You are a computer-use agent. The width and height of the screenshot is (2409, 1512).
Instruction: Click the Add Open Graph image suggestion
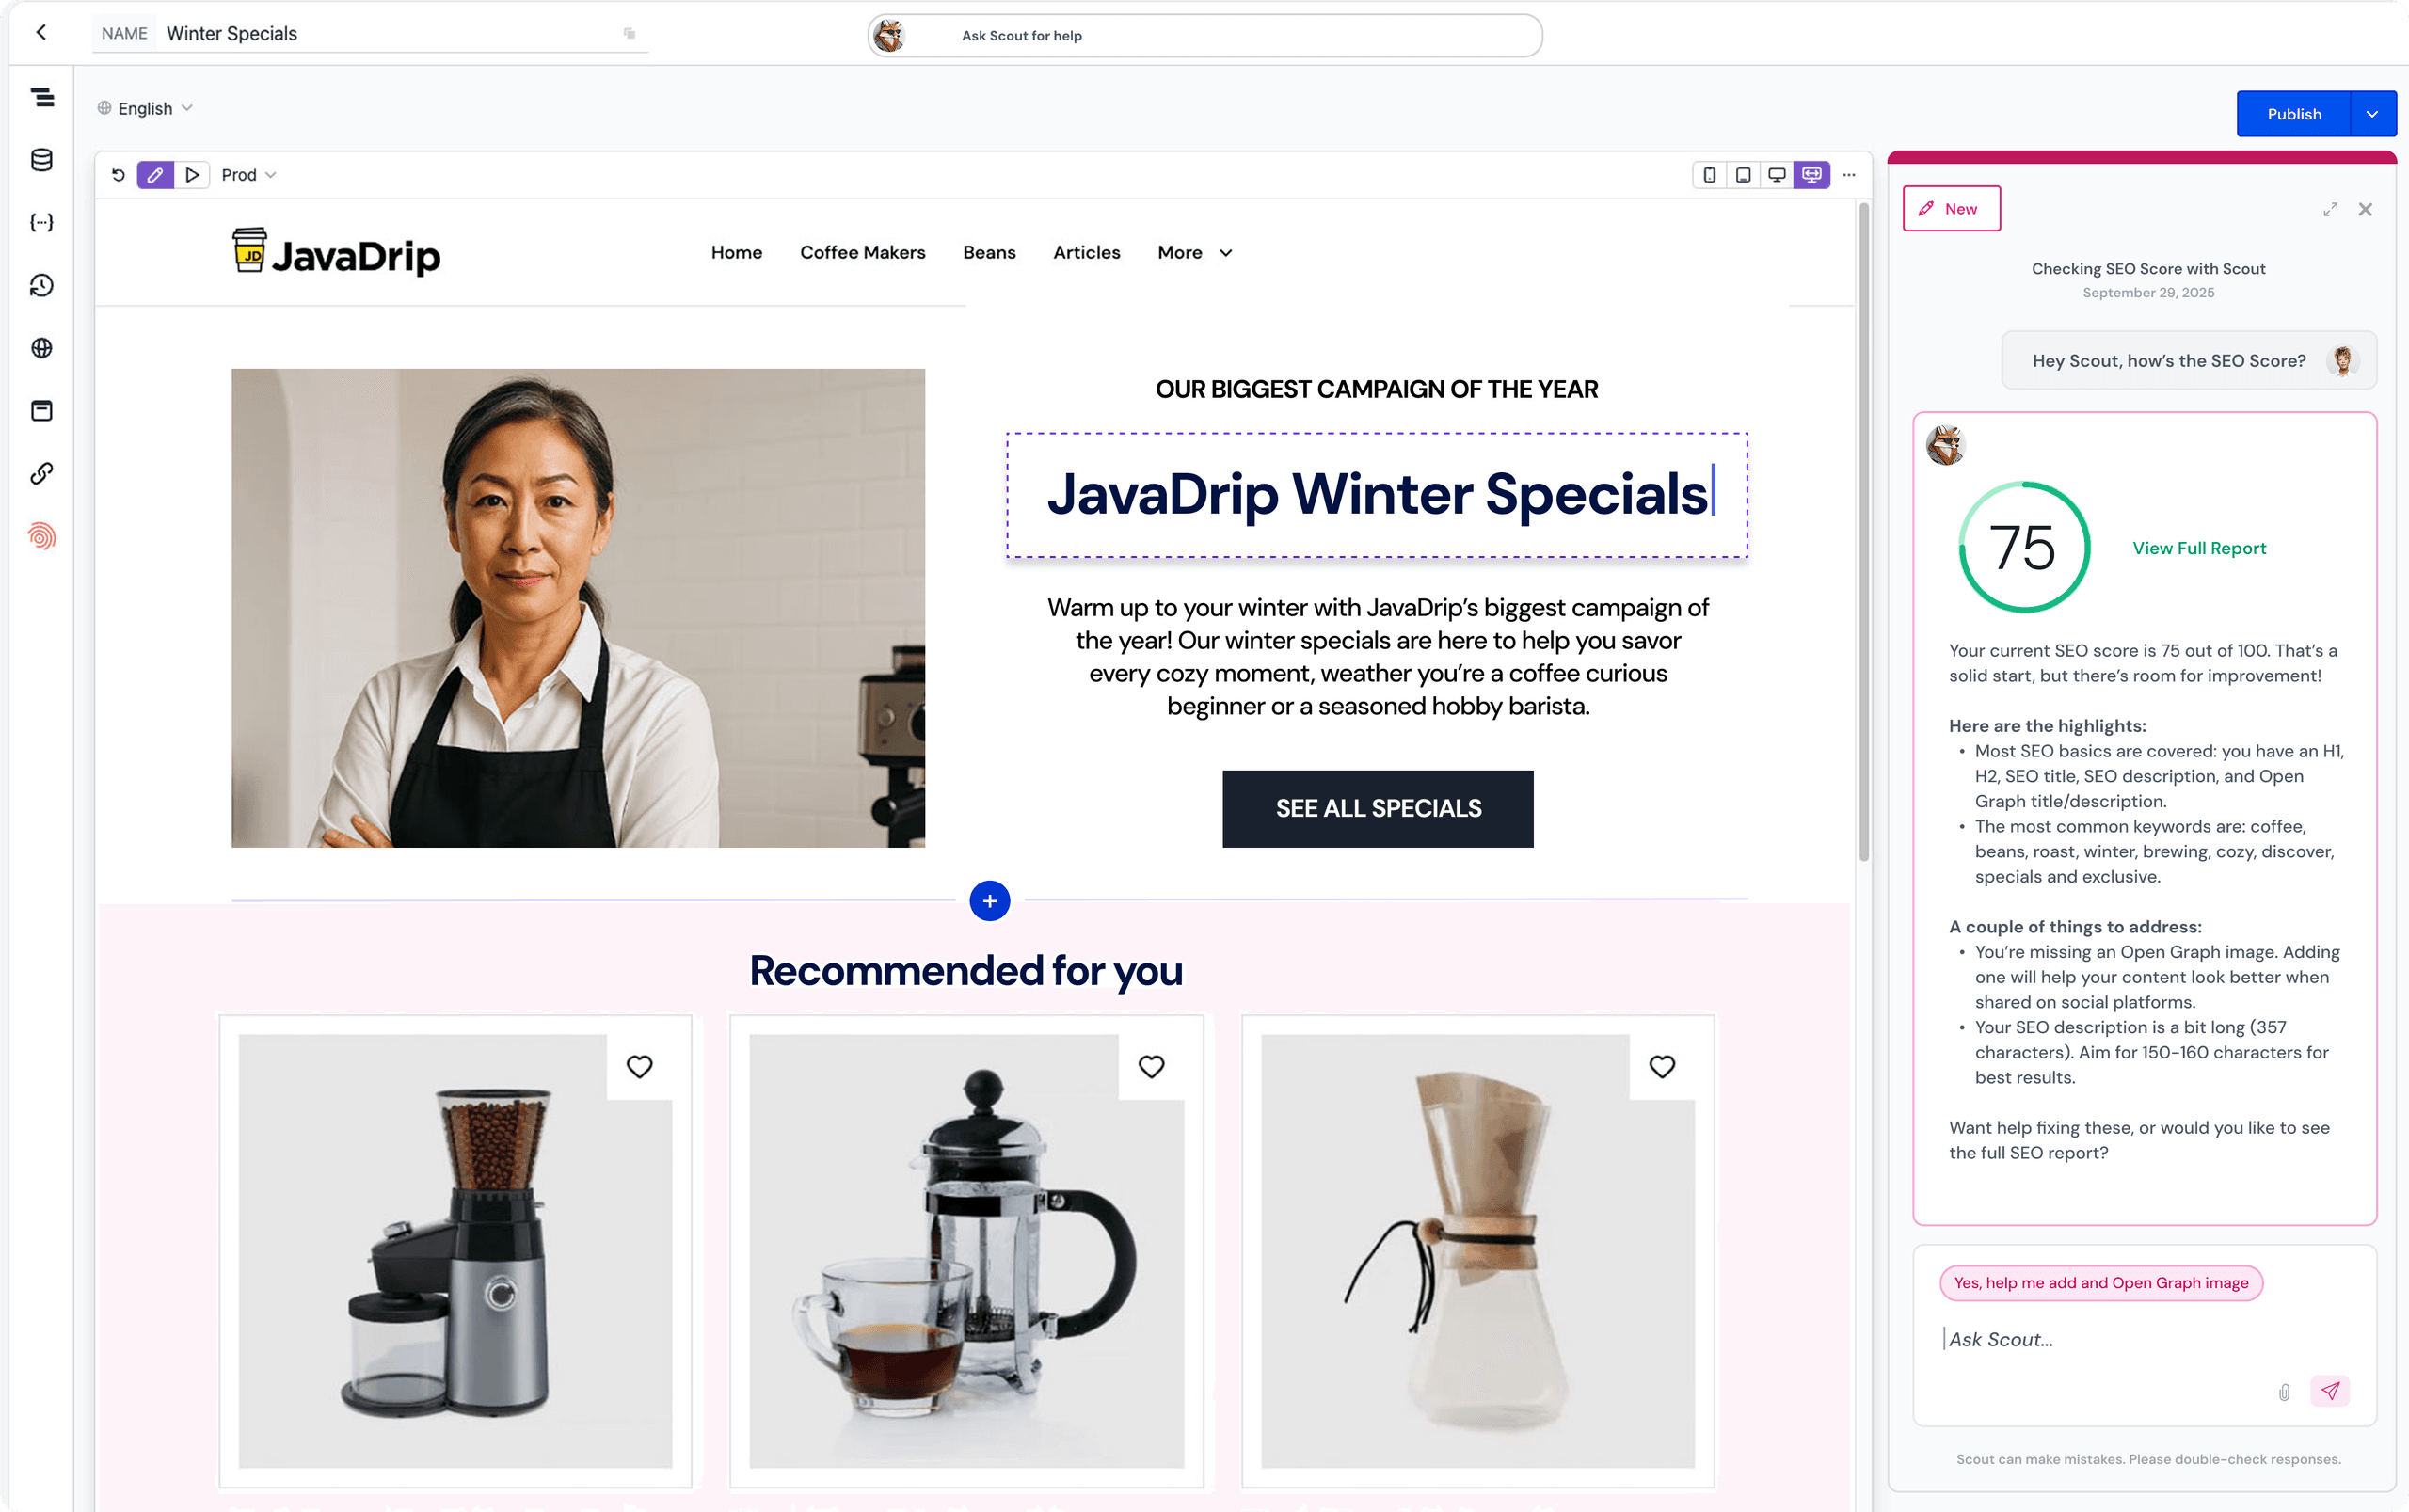click(2100, 1283)
